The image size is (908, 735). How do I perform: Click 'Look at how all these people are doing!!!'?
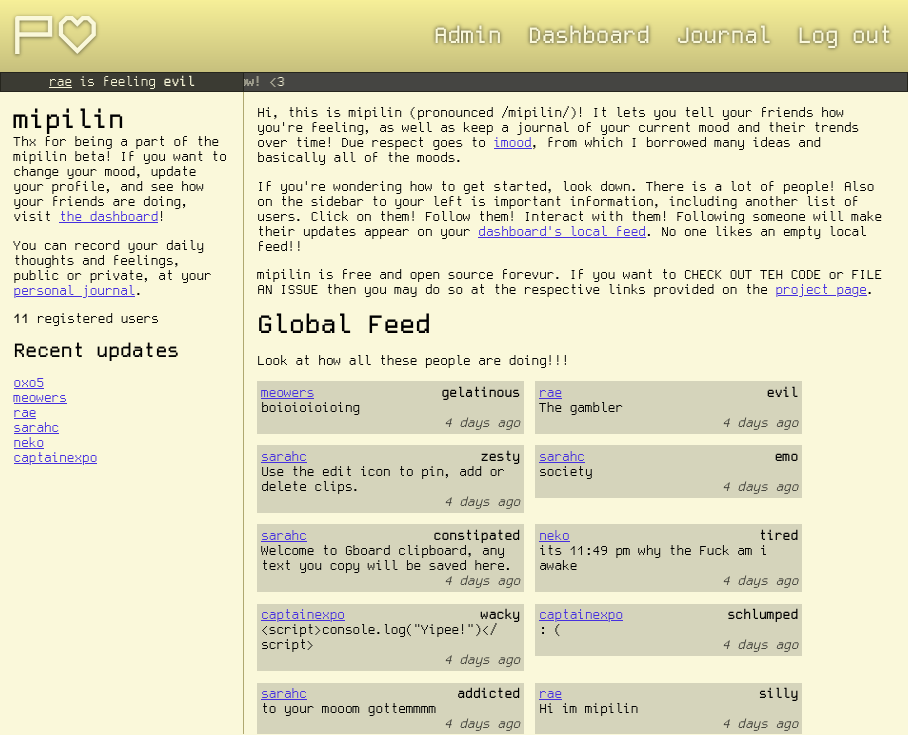click(x=413, y=361)
